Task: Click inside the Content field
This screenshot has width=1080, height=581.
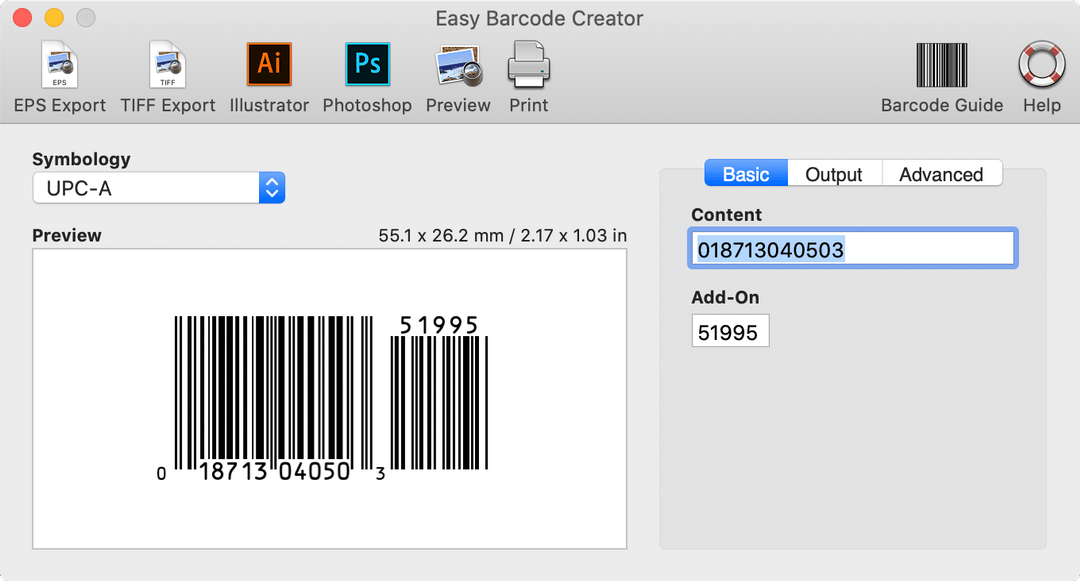Action: (851, 248)
